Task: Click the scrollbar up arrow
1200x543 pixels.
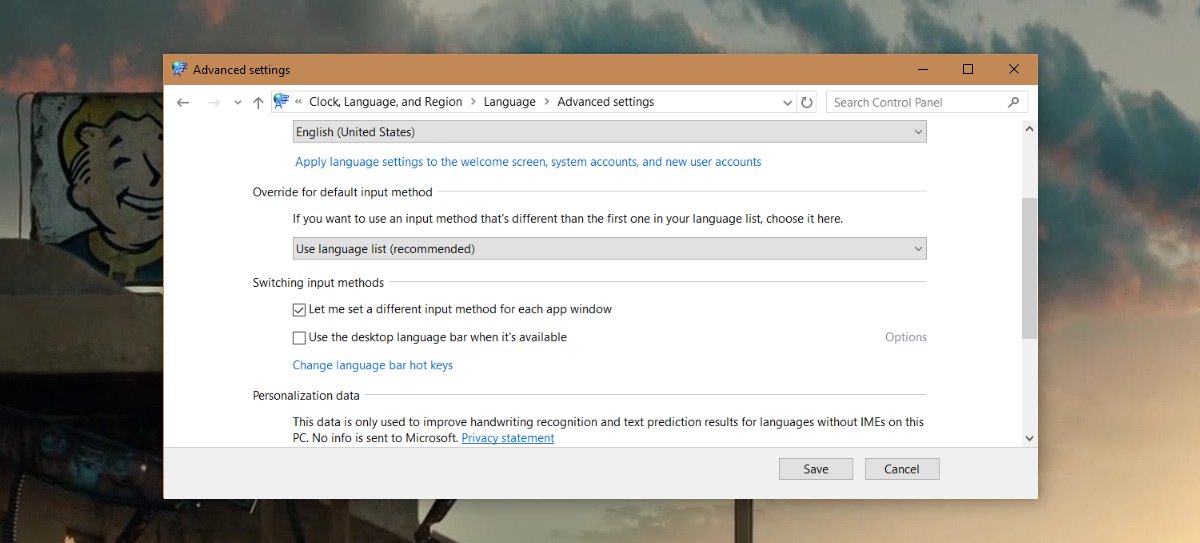Action: (x=1029, y=130)
